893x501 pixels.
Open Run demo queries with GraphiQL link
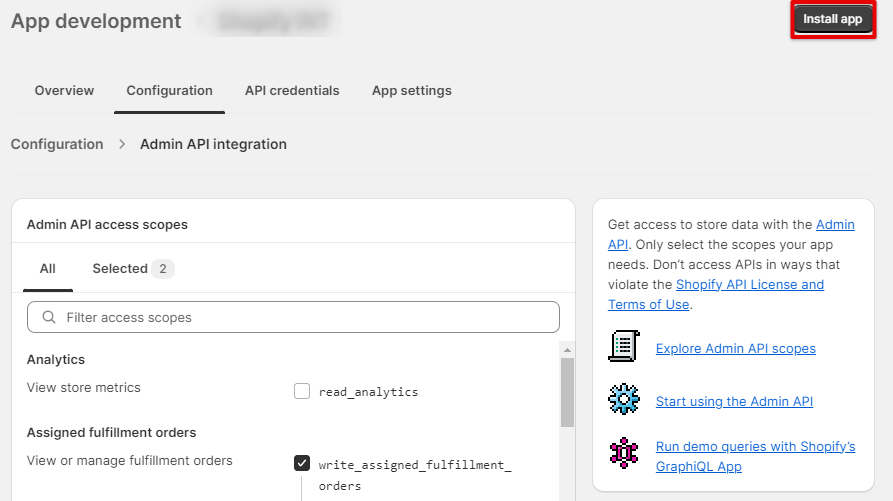pos(755,456)
